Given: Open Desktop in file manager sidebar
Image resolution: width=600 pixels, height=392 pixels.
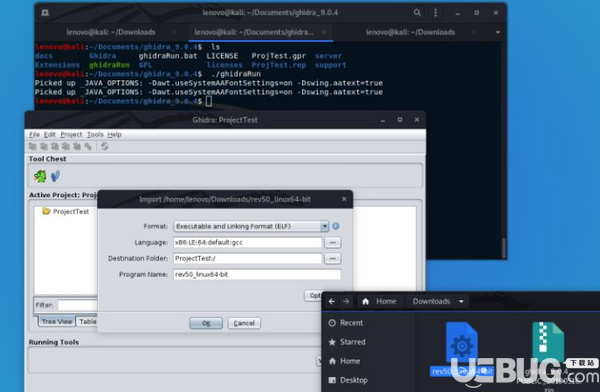Looking at the screenshot, I should click(x=348, y=380).
